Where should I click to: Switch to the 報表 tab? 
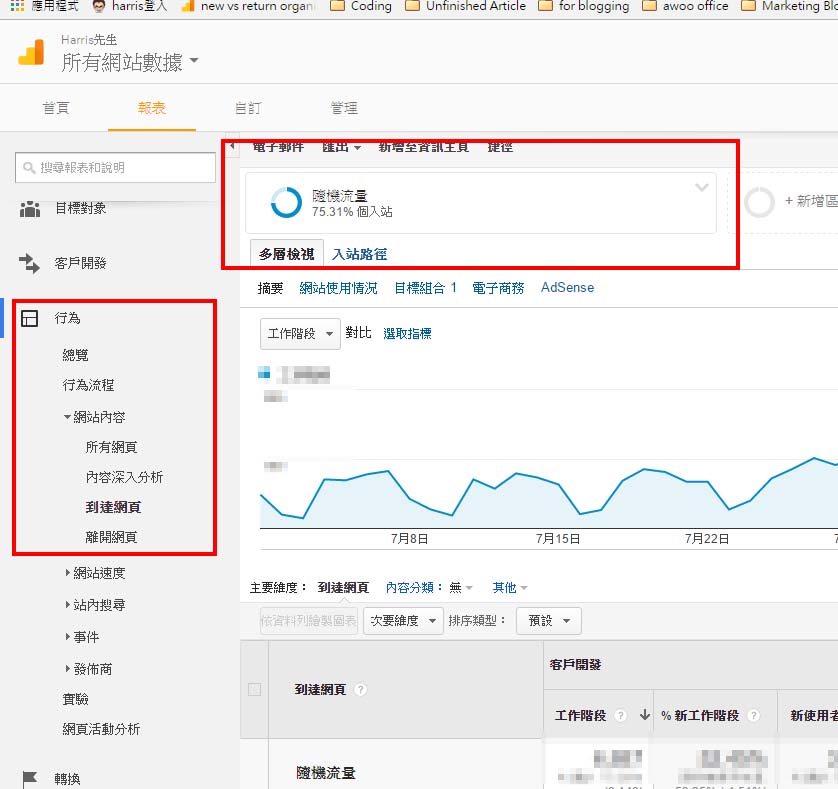[x=152, y=108]
